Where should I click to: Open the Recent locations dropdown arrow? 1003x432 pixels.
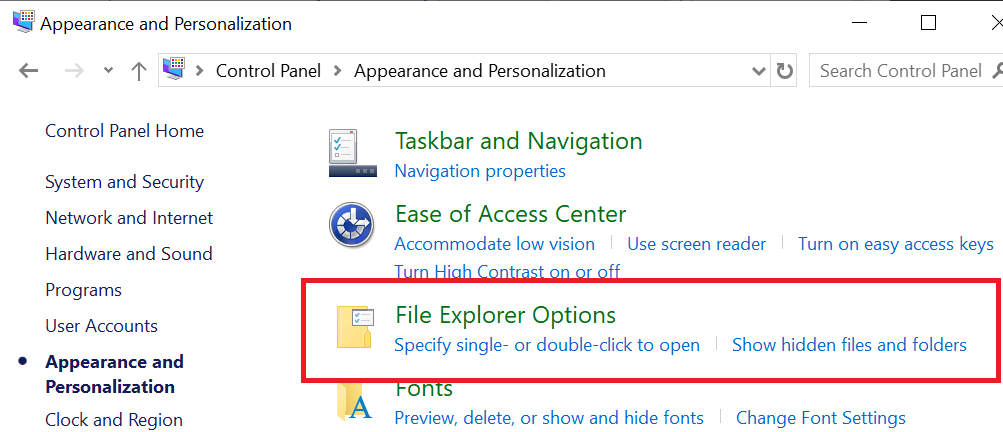108,71
